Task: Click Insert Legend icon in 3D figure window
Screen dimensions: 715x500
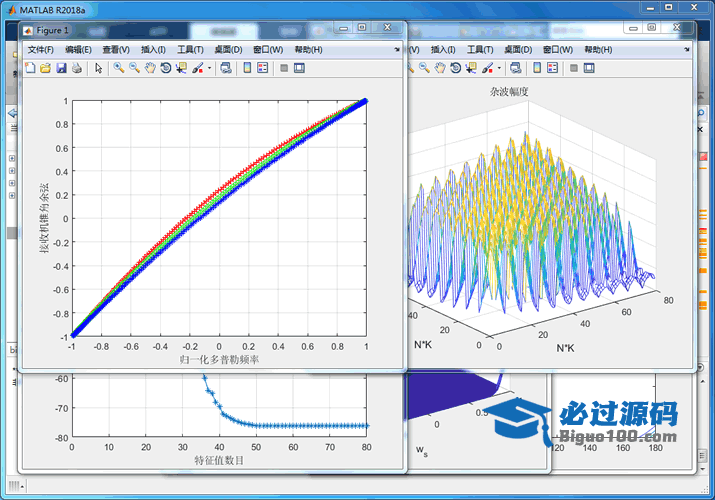Action: 553,68
